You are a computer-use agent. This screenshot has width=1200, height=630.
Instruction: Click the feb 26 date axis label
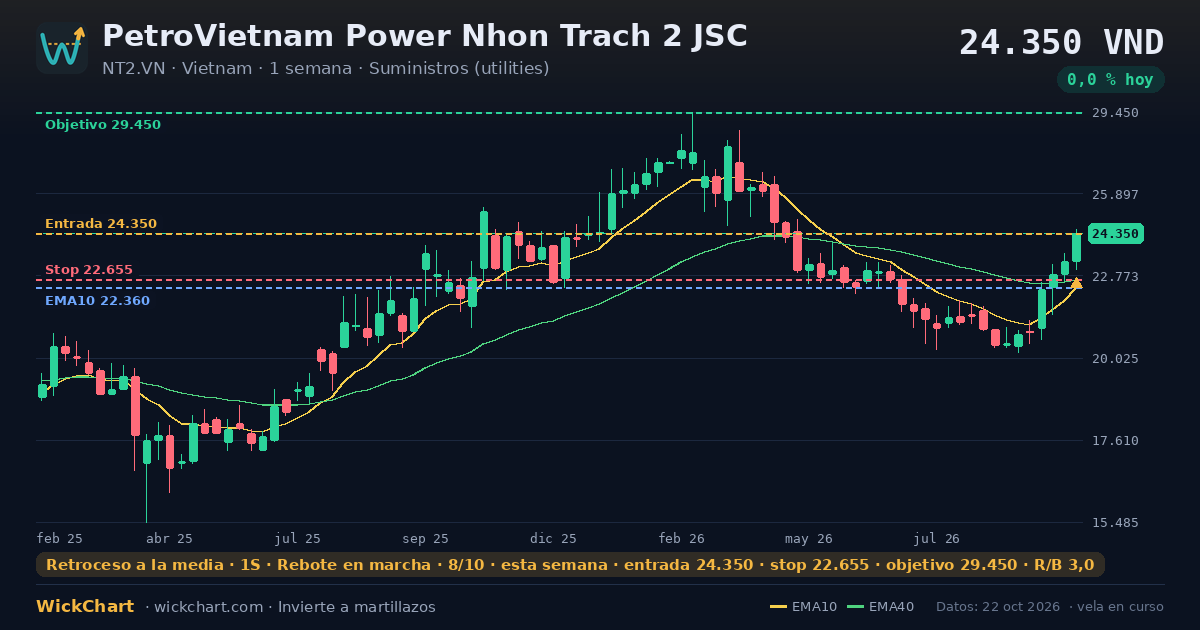682,538
